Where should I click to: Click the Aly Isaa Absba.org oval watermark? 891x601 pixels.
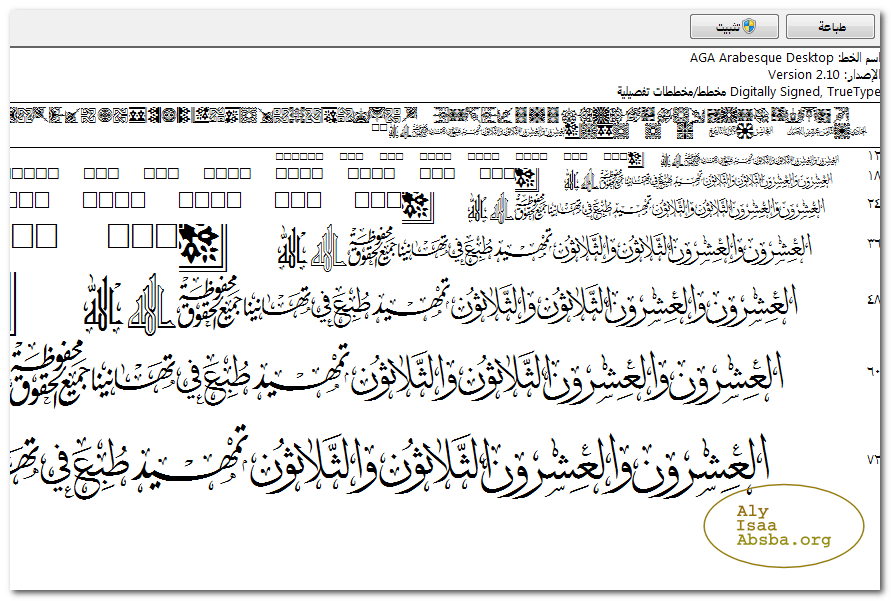(783, 526)
